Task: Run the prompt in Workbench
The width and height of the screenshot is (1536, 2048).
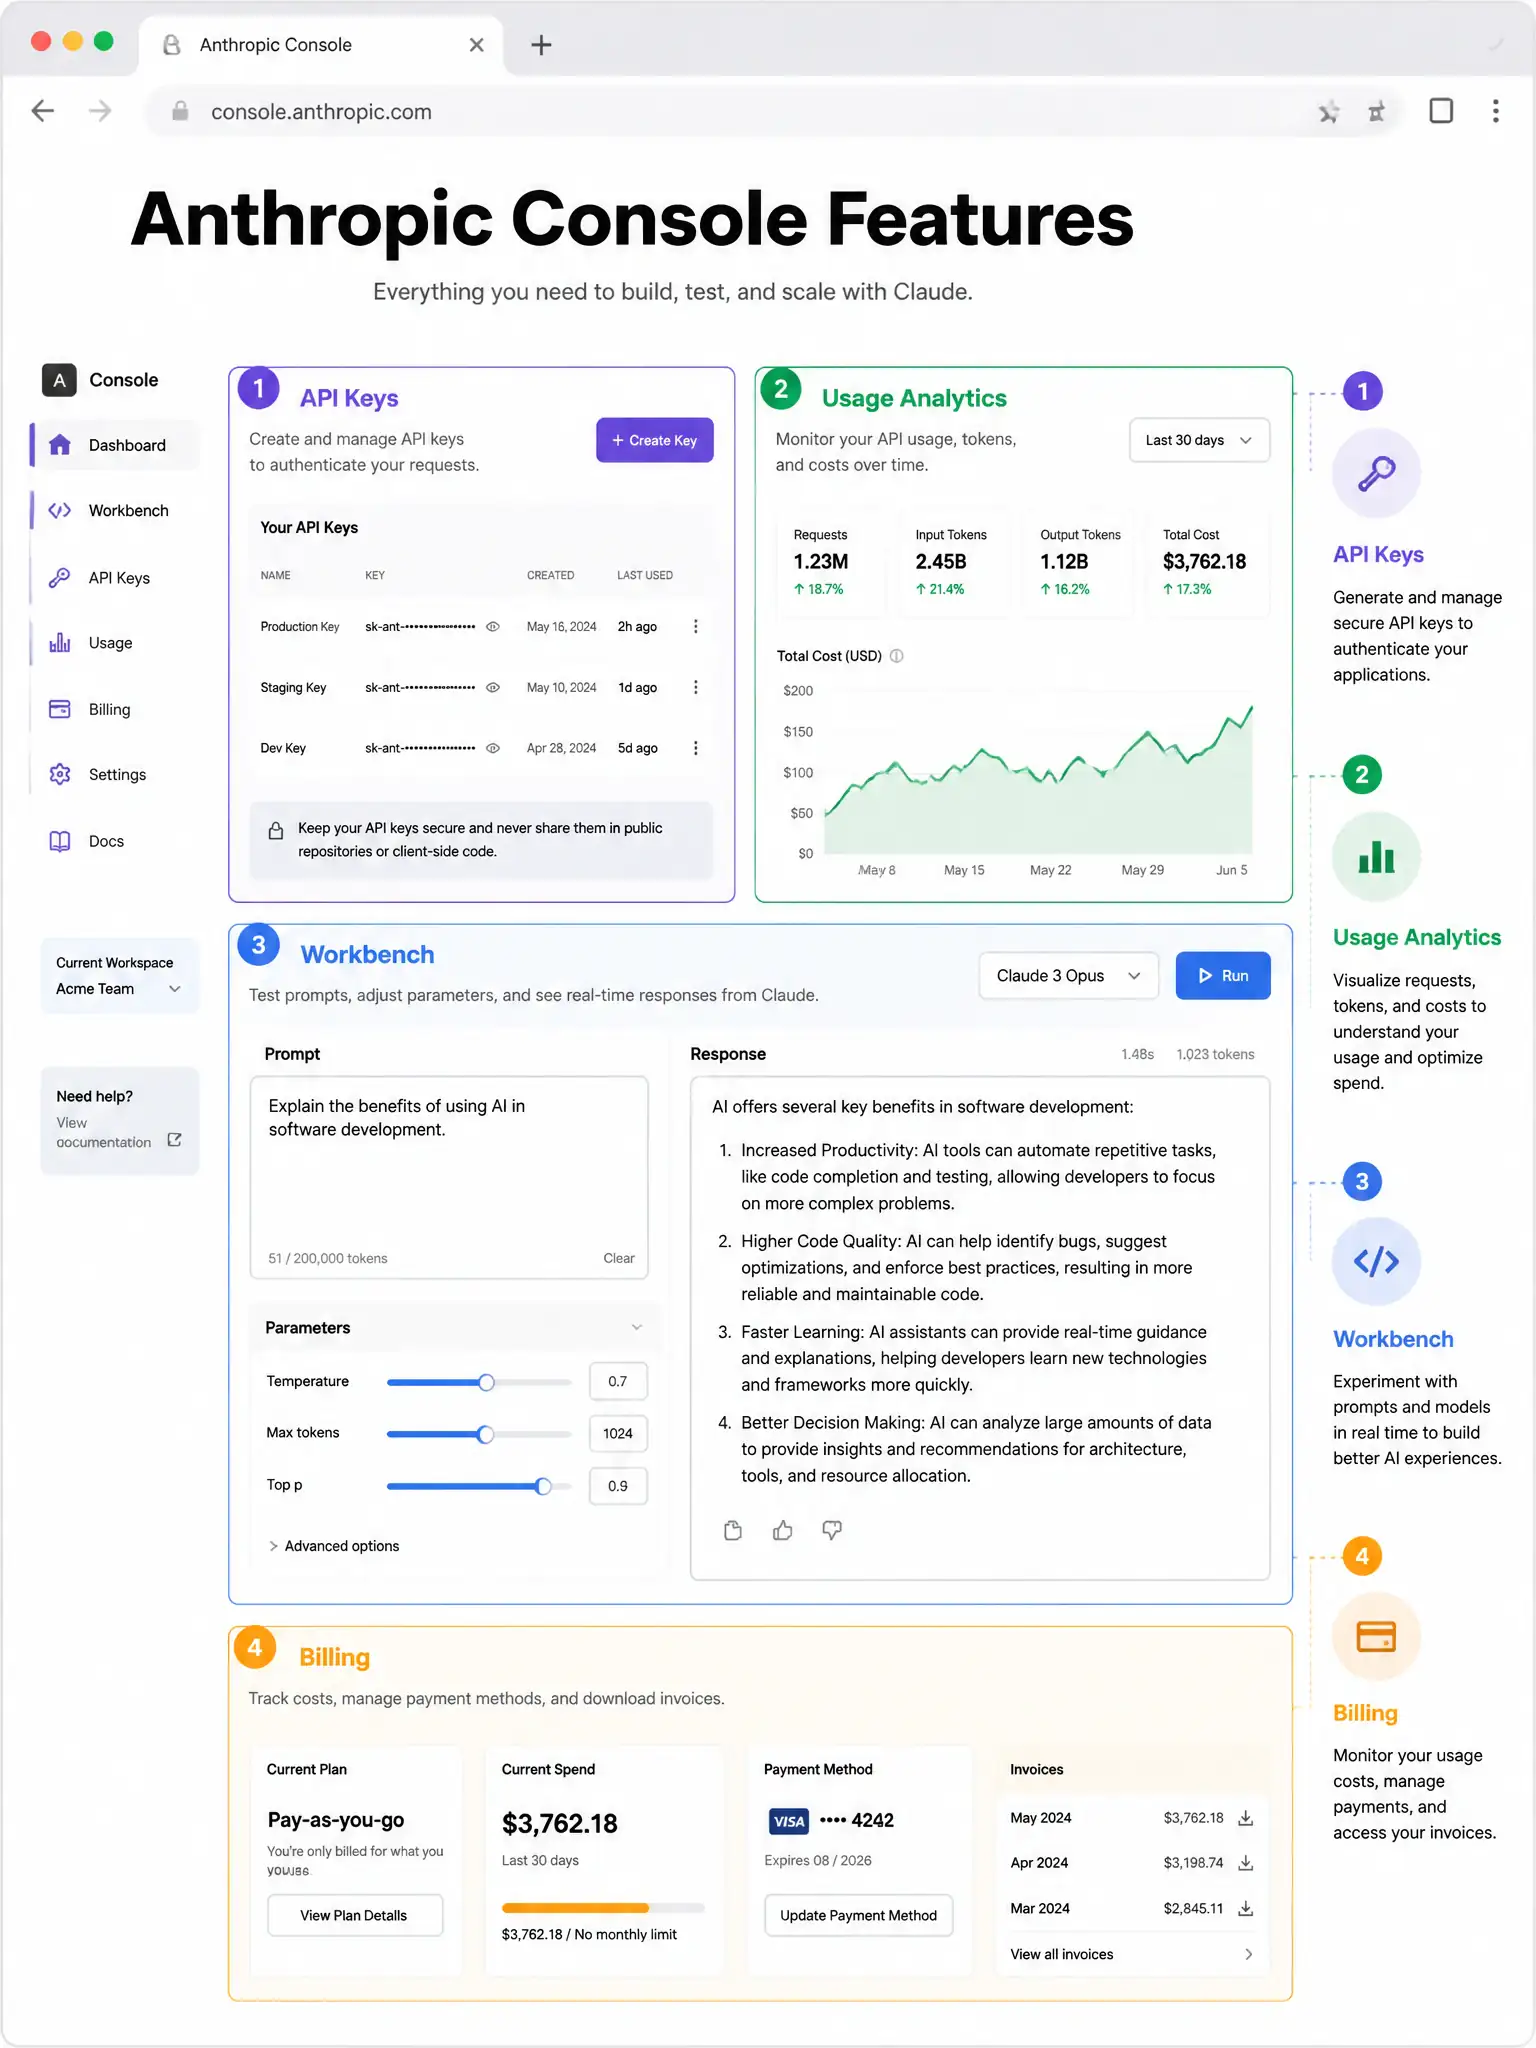Action: (1223, 976)
